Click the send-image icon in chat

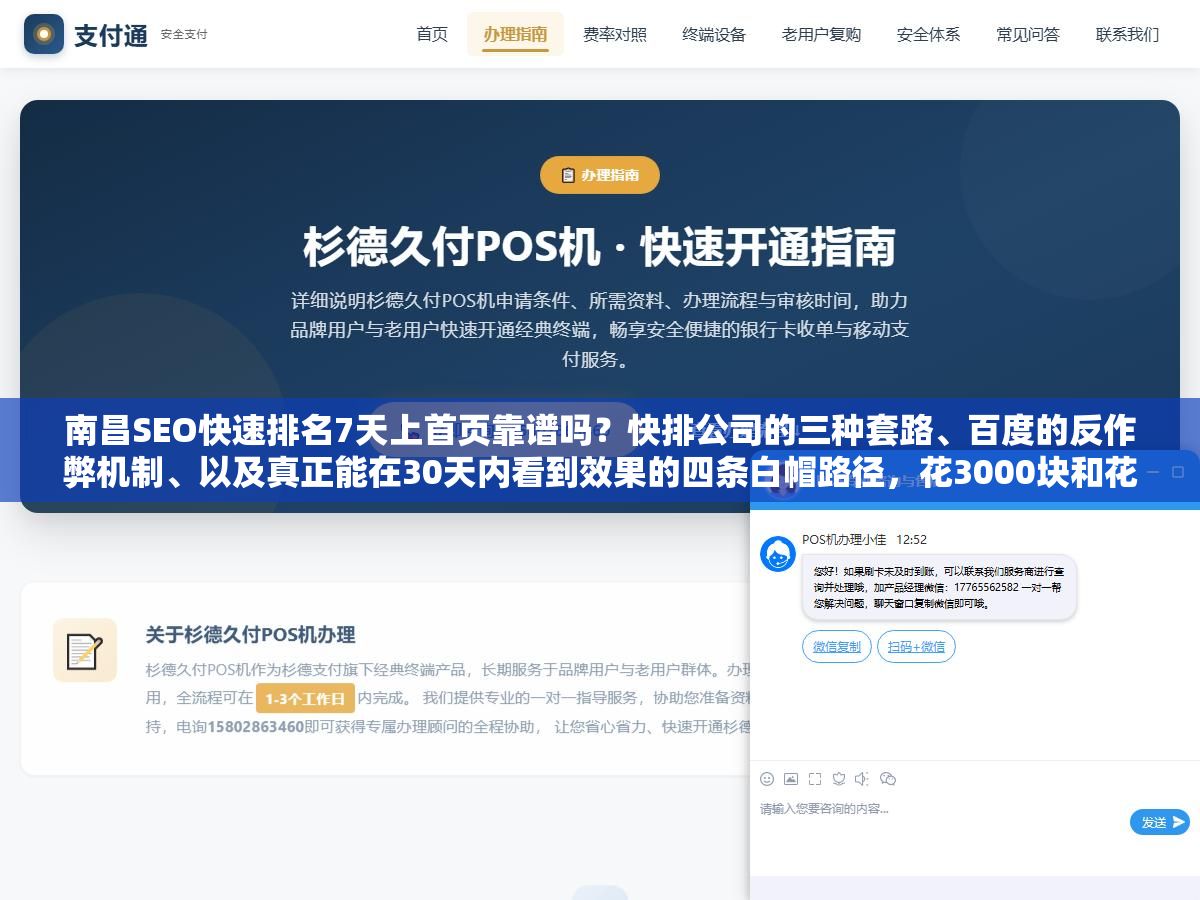(791, 779)
